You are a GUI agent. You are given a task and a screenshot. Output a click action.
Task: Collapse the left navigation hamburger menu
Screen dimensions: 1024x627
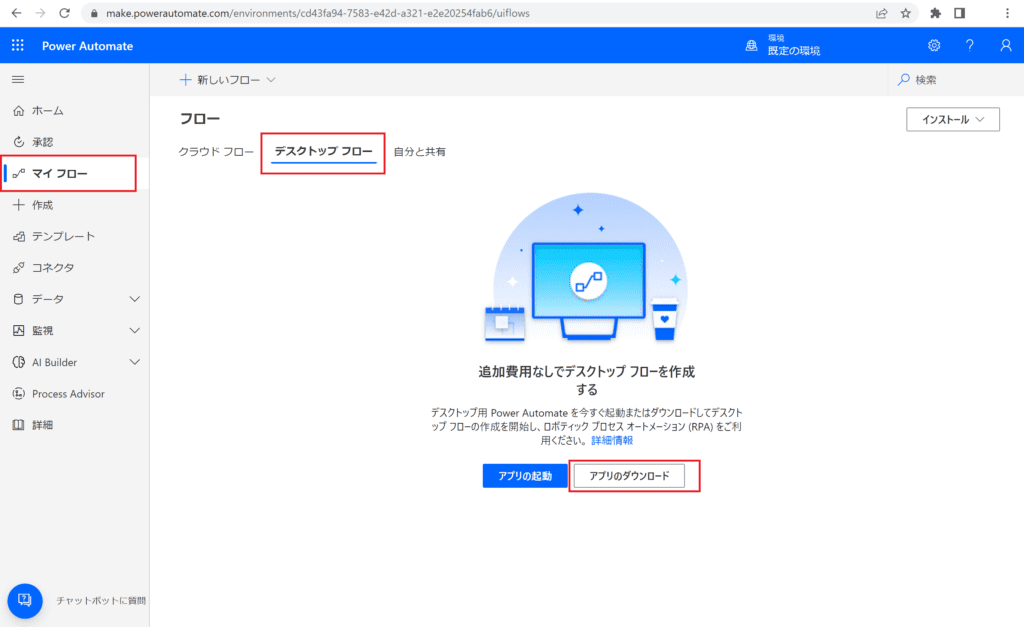18,79
